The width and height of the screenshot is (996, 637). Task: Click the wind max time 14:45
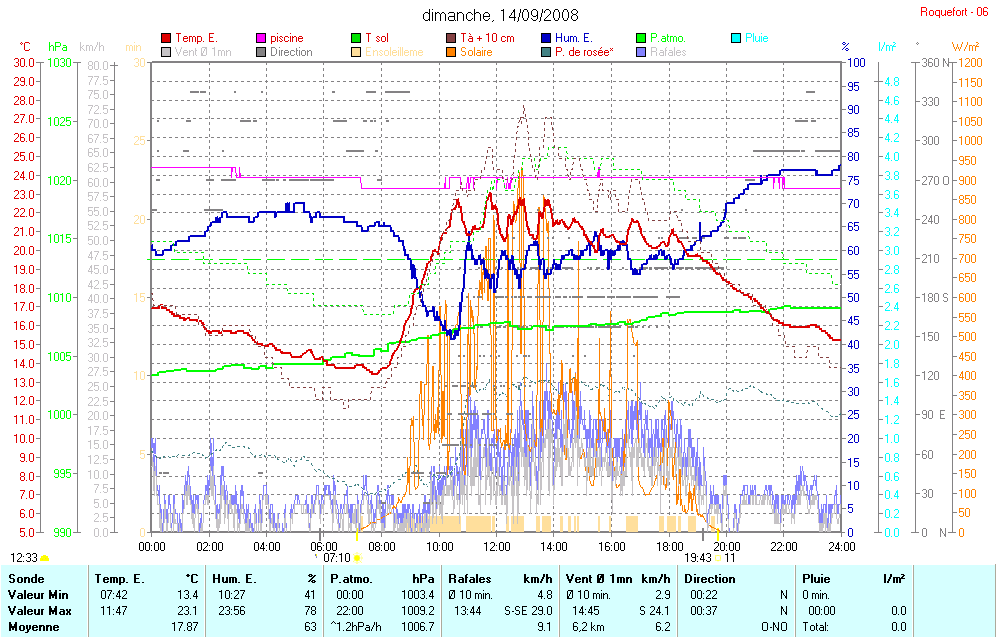click(x=586, y=611)
